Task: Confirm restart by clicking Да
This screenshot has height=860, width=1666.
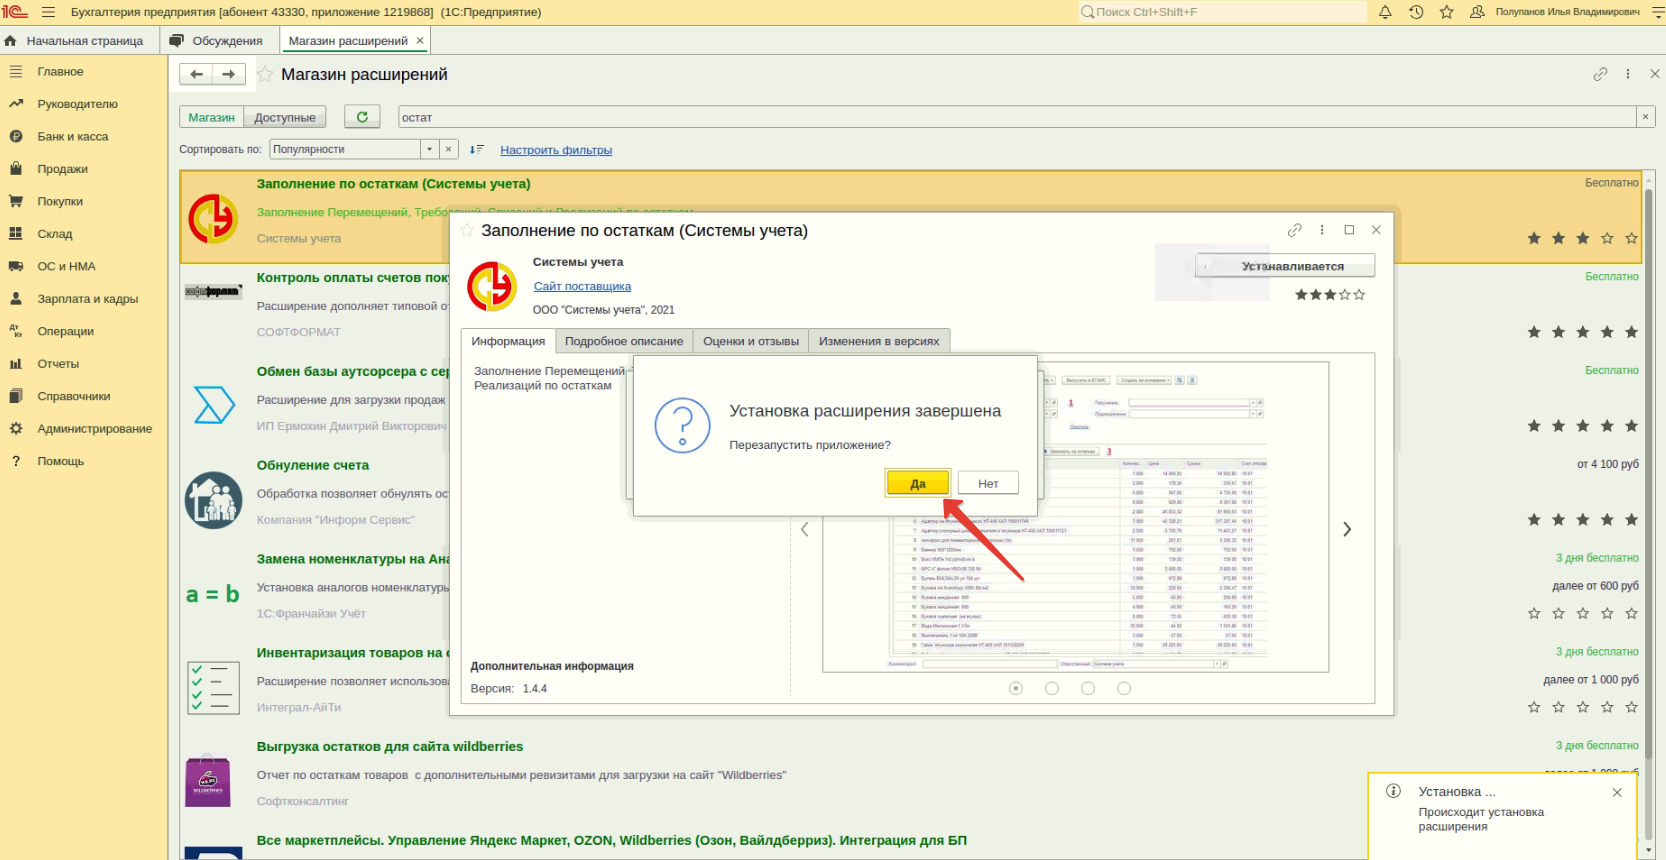Action: 917,483
